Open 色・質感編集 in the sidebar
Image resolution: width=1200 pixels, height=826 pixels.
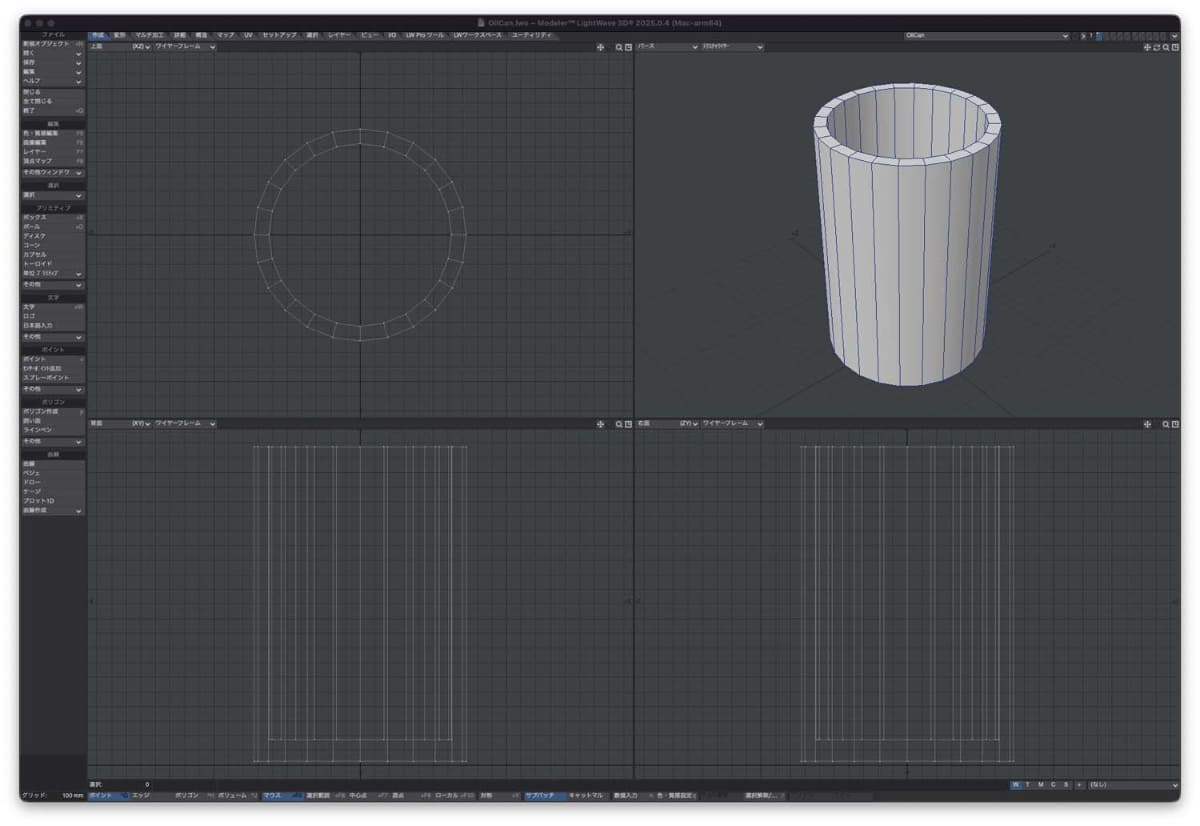click(53, 133)
